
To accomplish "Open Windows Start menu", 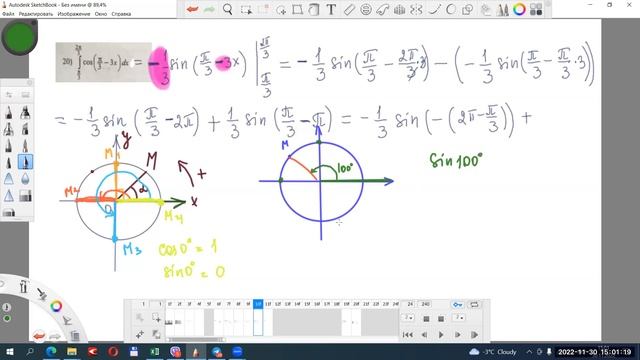I will (9, 351).
